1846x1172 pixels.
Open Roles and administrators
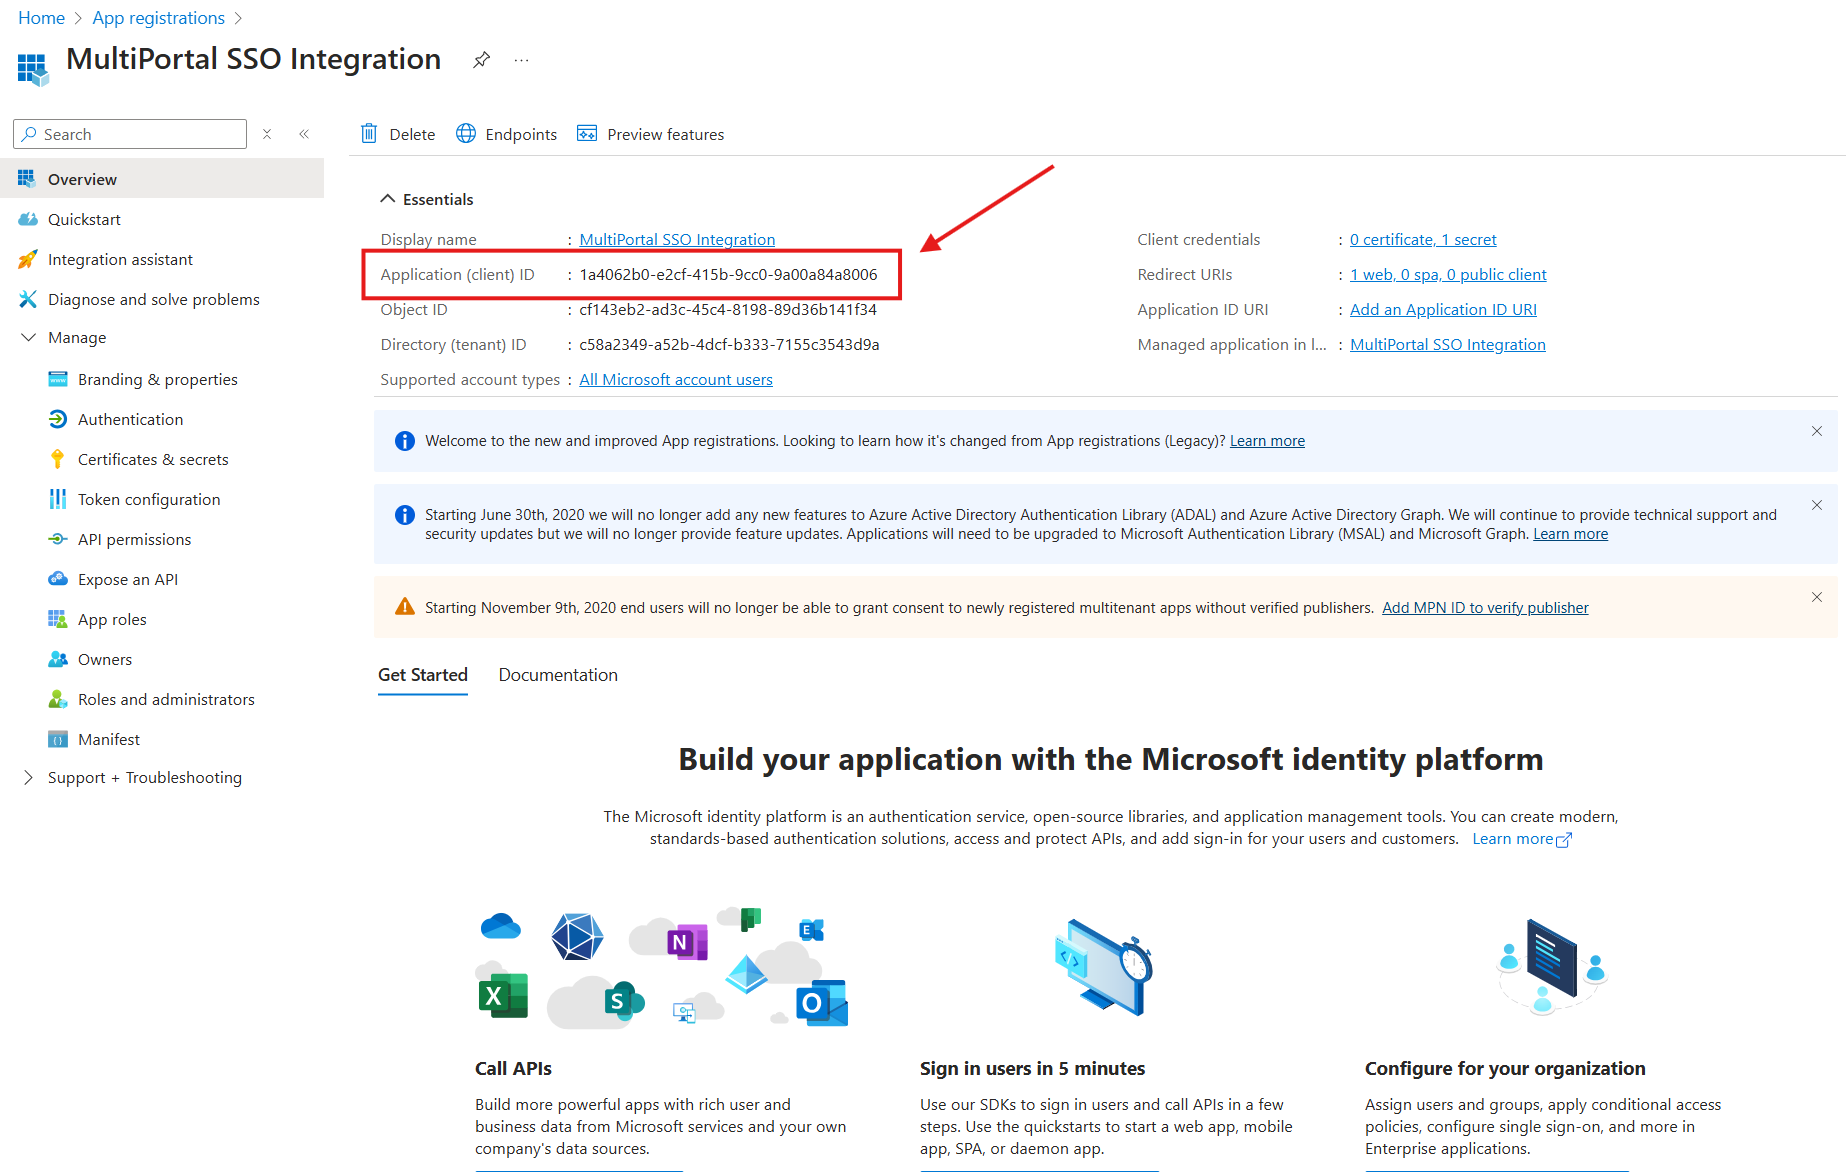point(166,699)
